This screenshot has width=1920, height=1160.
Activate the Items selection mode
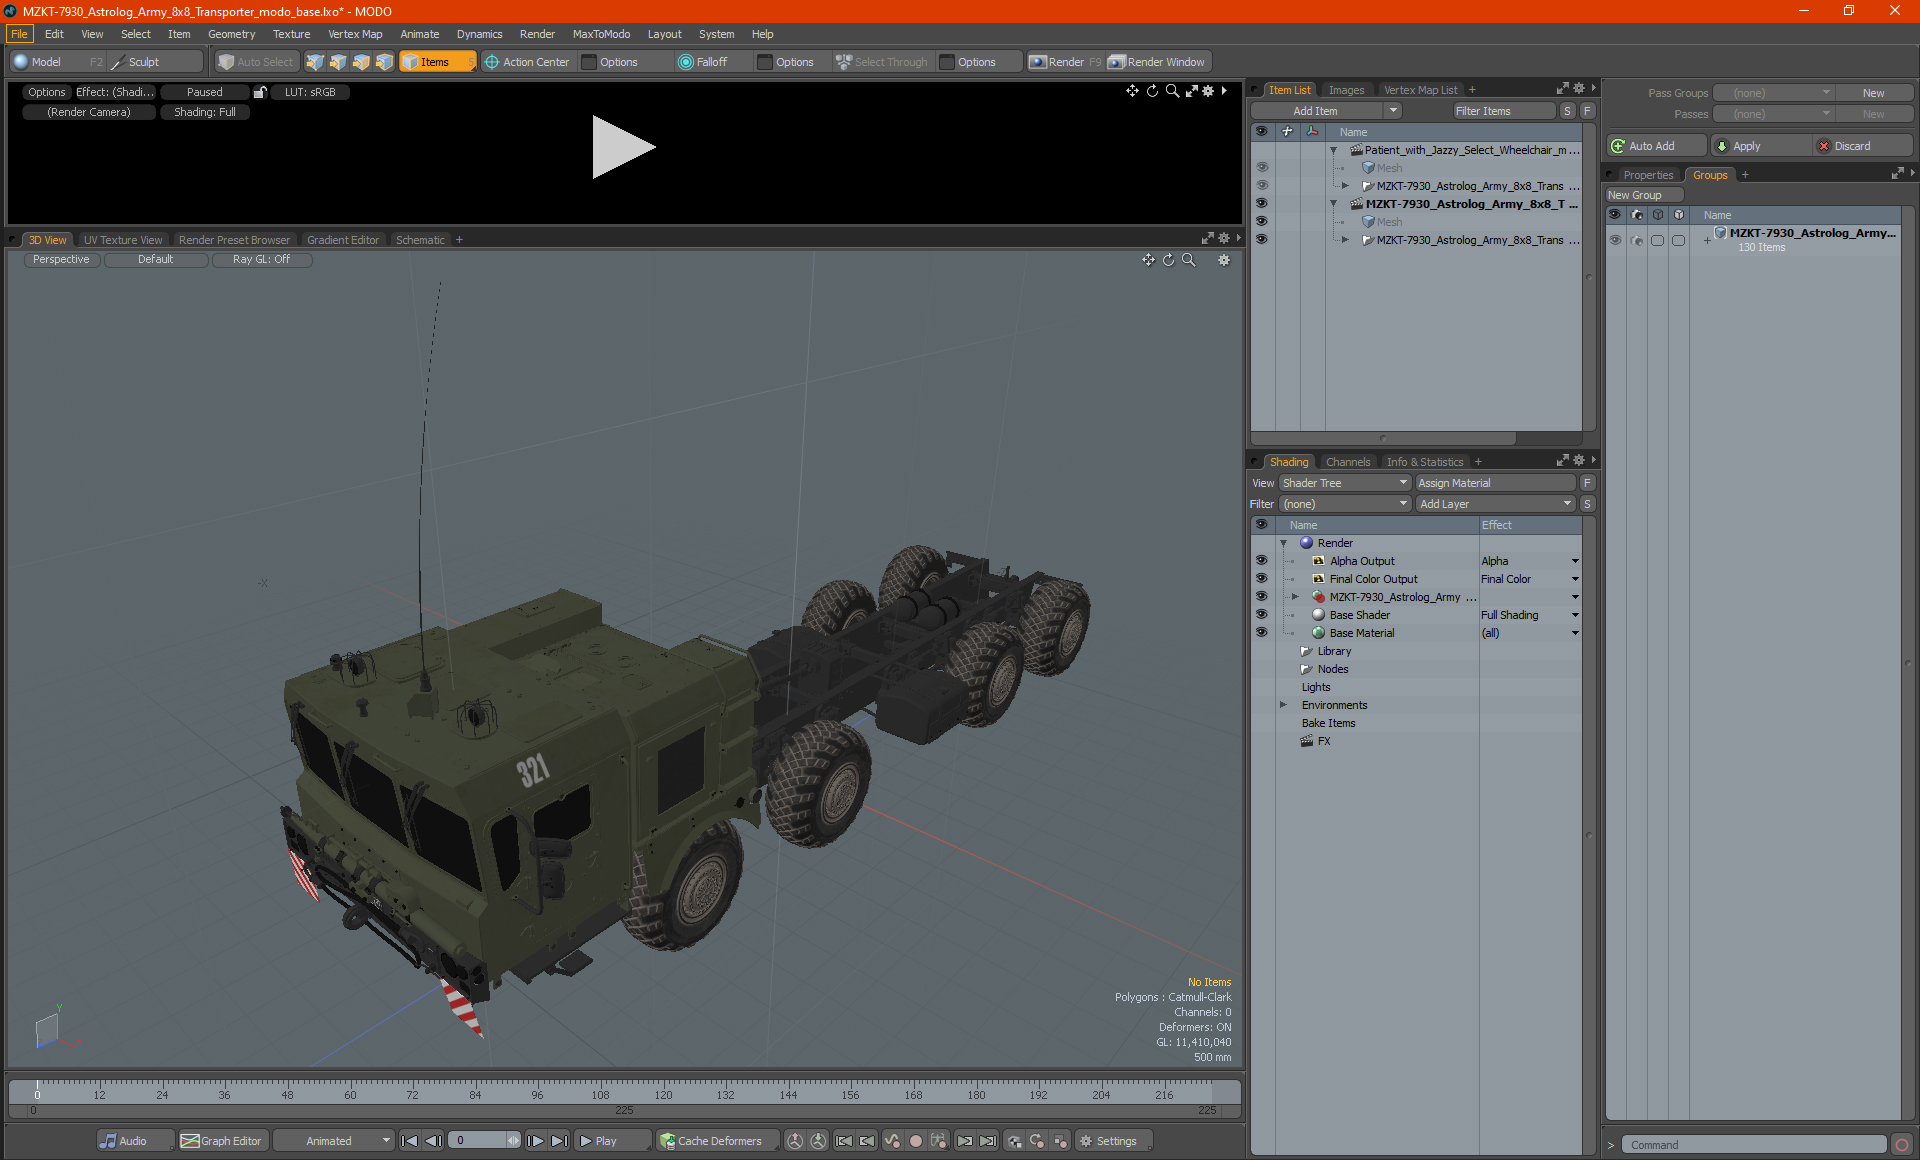(x=437, y=62)
